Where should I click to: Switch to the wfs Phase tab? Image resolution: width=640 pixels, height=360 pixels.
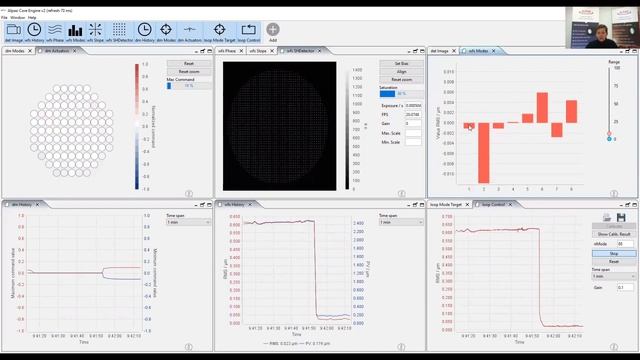(x=227, y=51)
